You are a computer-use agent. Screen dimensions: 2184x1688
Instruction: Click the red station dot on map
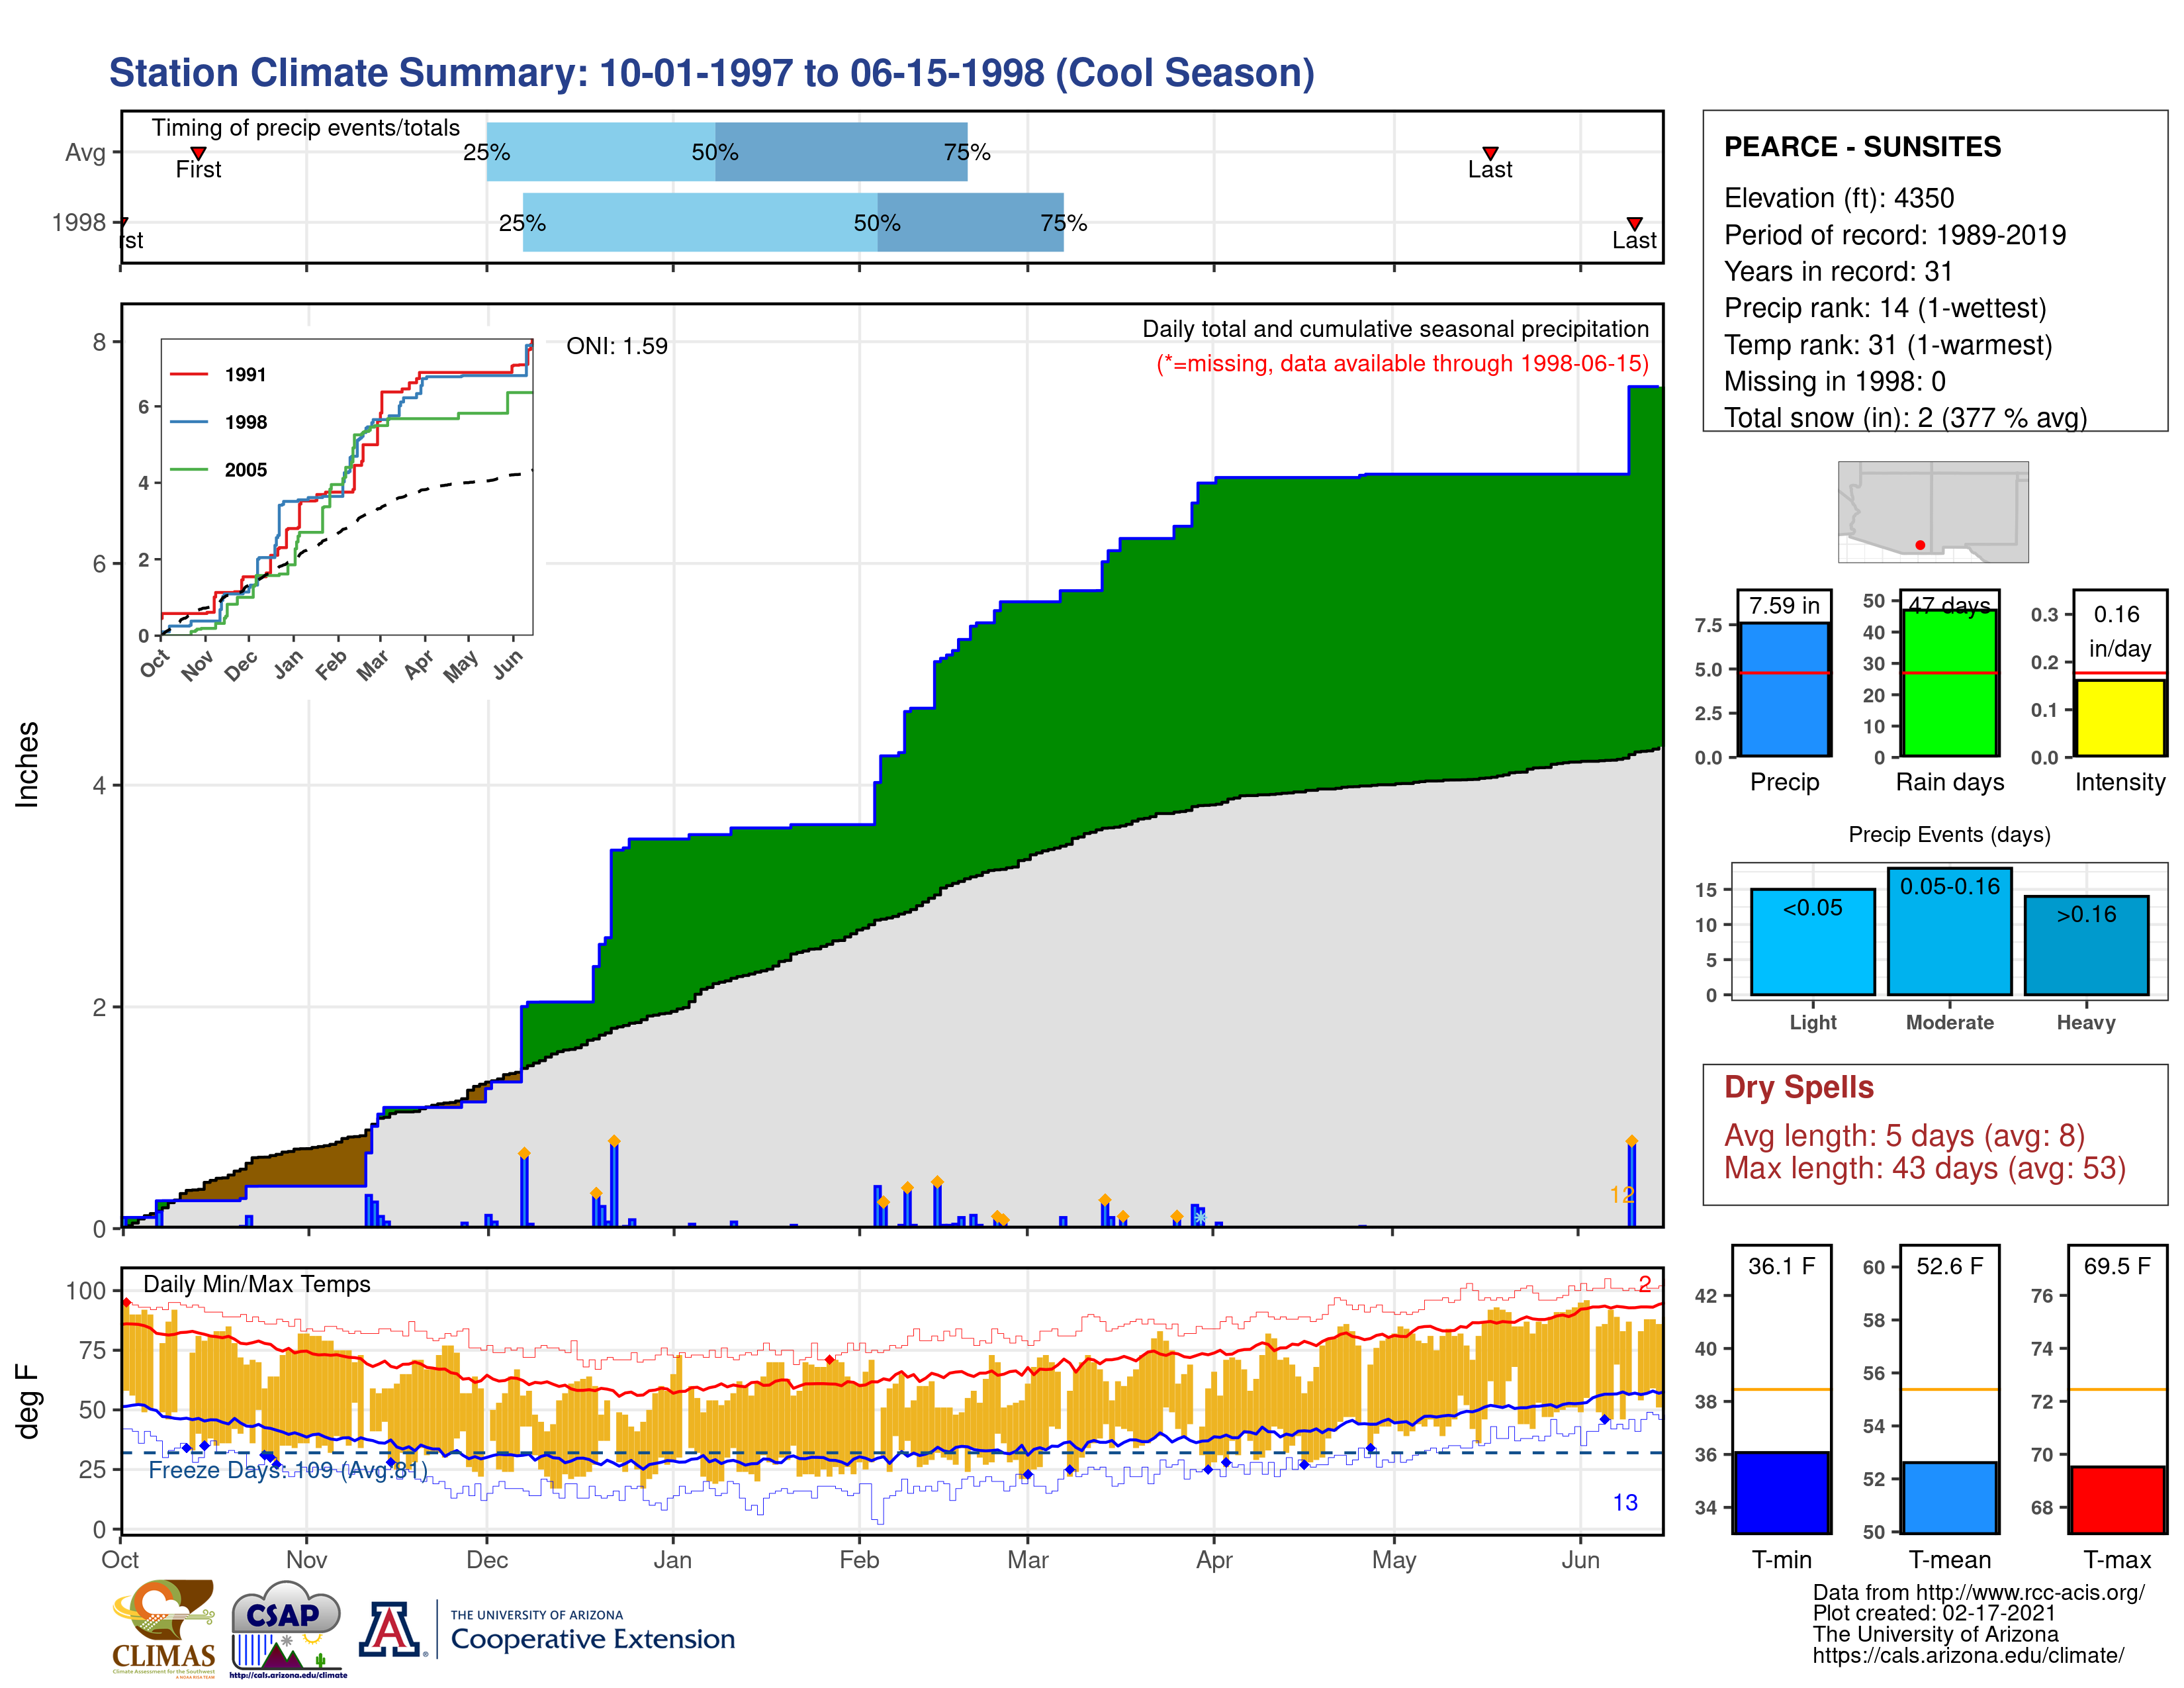click(x=1920, y=545)
